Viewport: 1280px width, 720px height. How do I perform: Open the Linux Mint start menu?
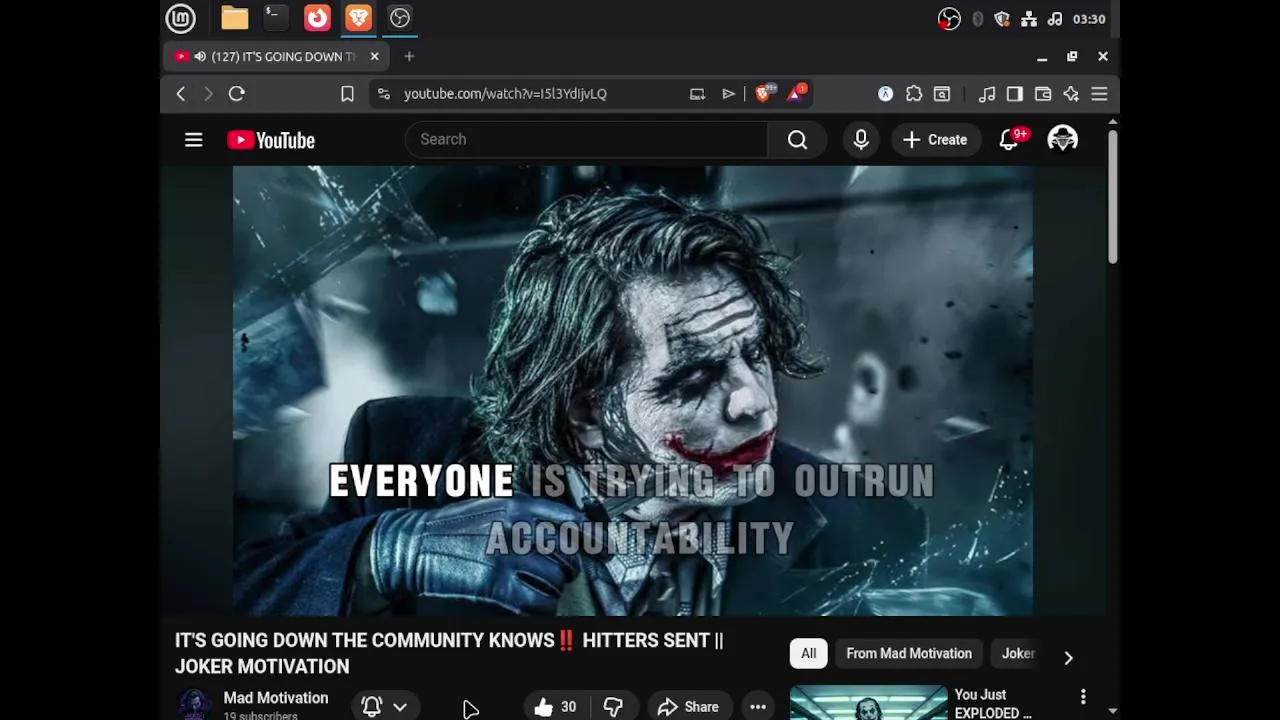[x=180, y=18]
